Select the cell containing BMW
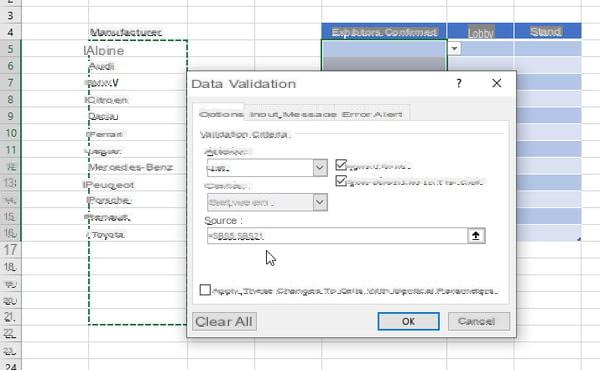The height and width of the screenshot is (370, 600). click(138, 83)
